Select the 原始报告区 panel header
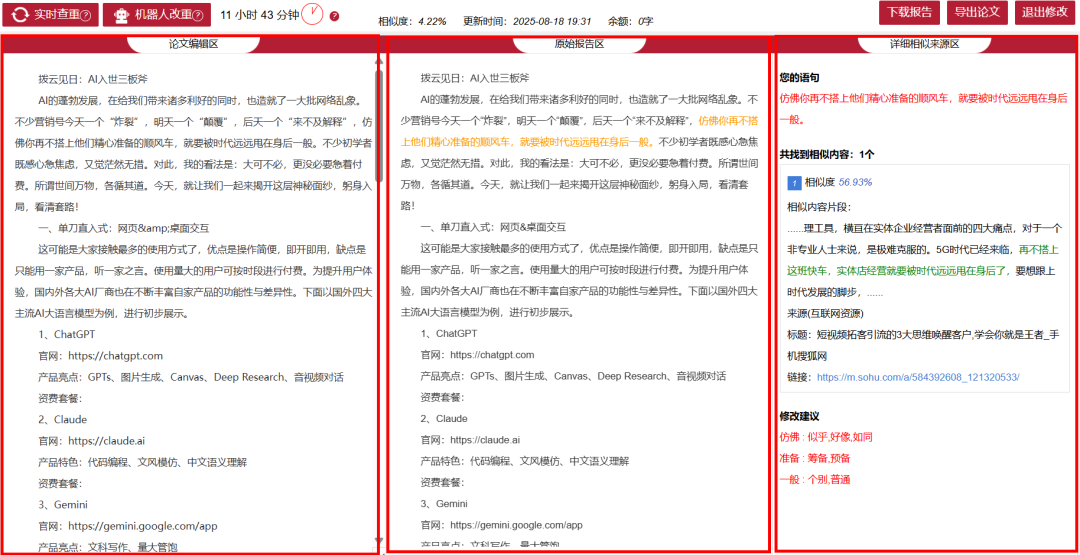 tap(579, 44)
